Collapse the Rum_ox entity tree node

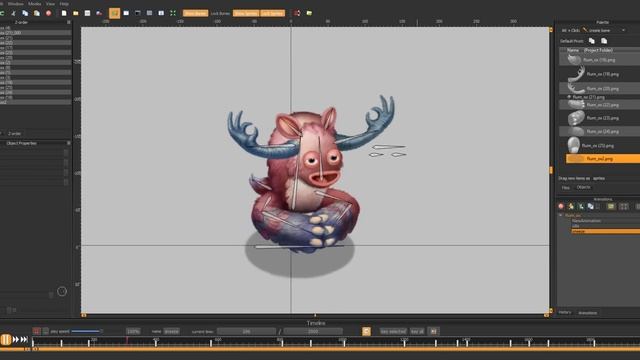(x=560, y=215)
